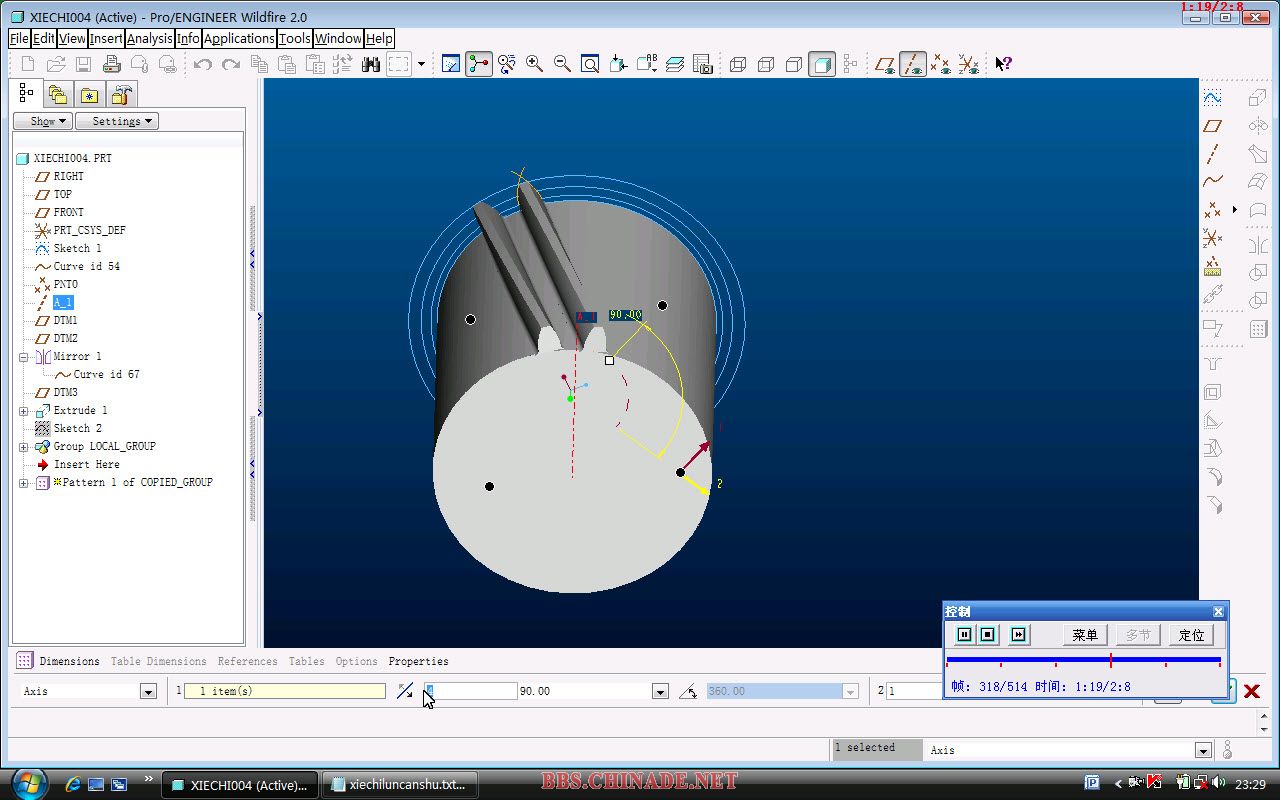Select the Datum Point tool
The height and width of the screenshot is (800, 1280).
(1213, 210)
